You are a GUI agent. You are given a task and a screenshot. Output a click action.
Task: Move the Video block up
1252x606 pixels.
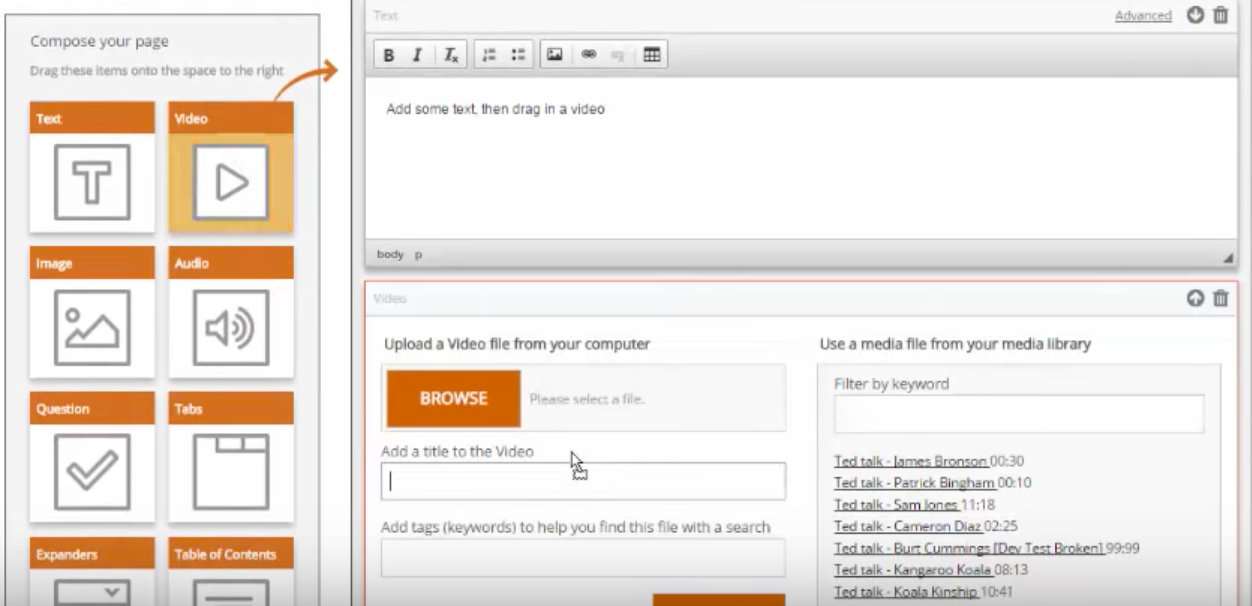click(x=1195, y=298)
